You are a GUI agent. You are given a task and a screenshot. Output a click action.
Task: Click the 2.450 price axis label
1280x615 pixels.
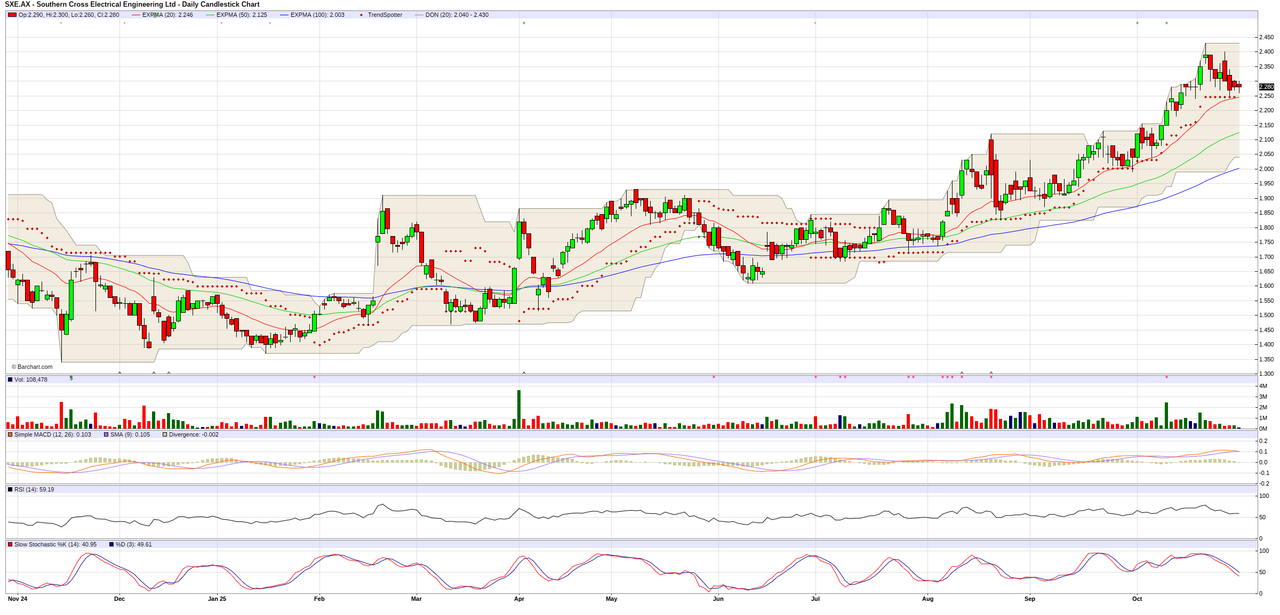coord(1266,37)
